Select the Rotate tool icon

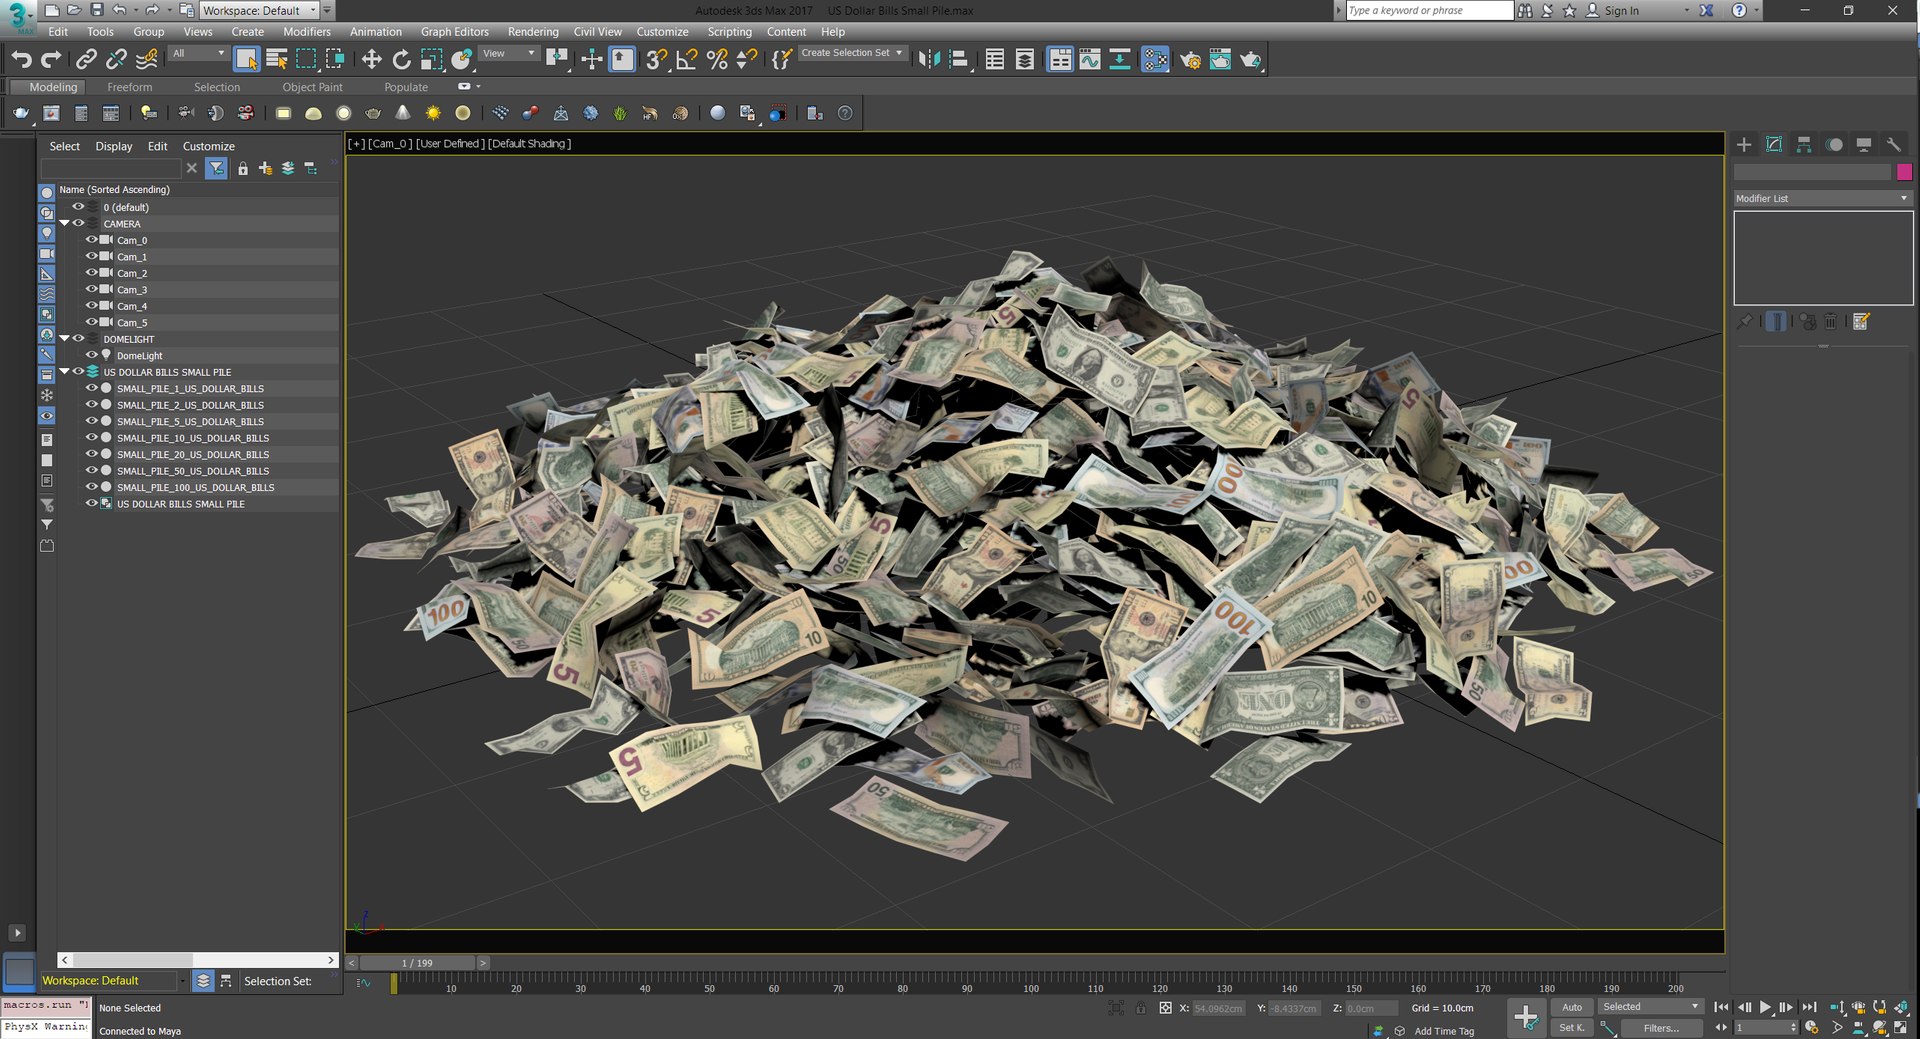point(401,60)
